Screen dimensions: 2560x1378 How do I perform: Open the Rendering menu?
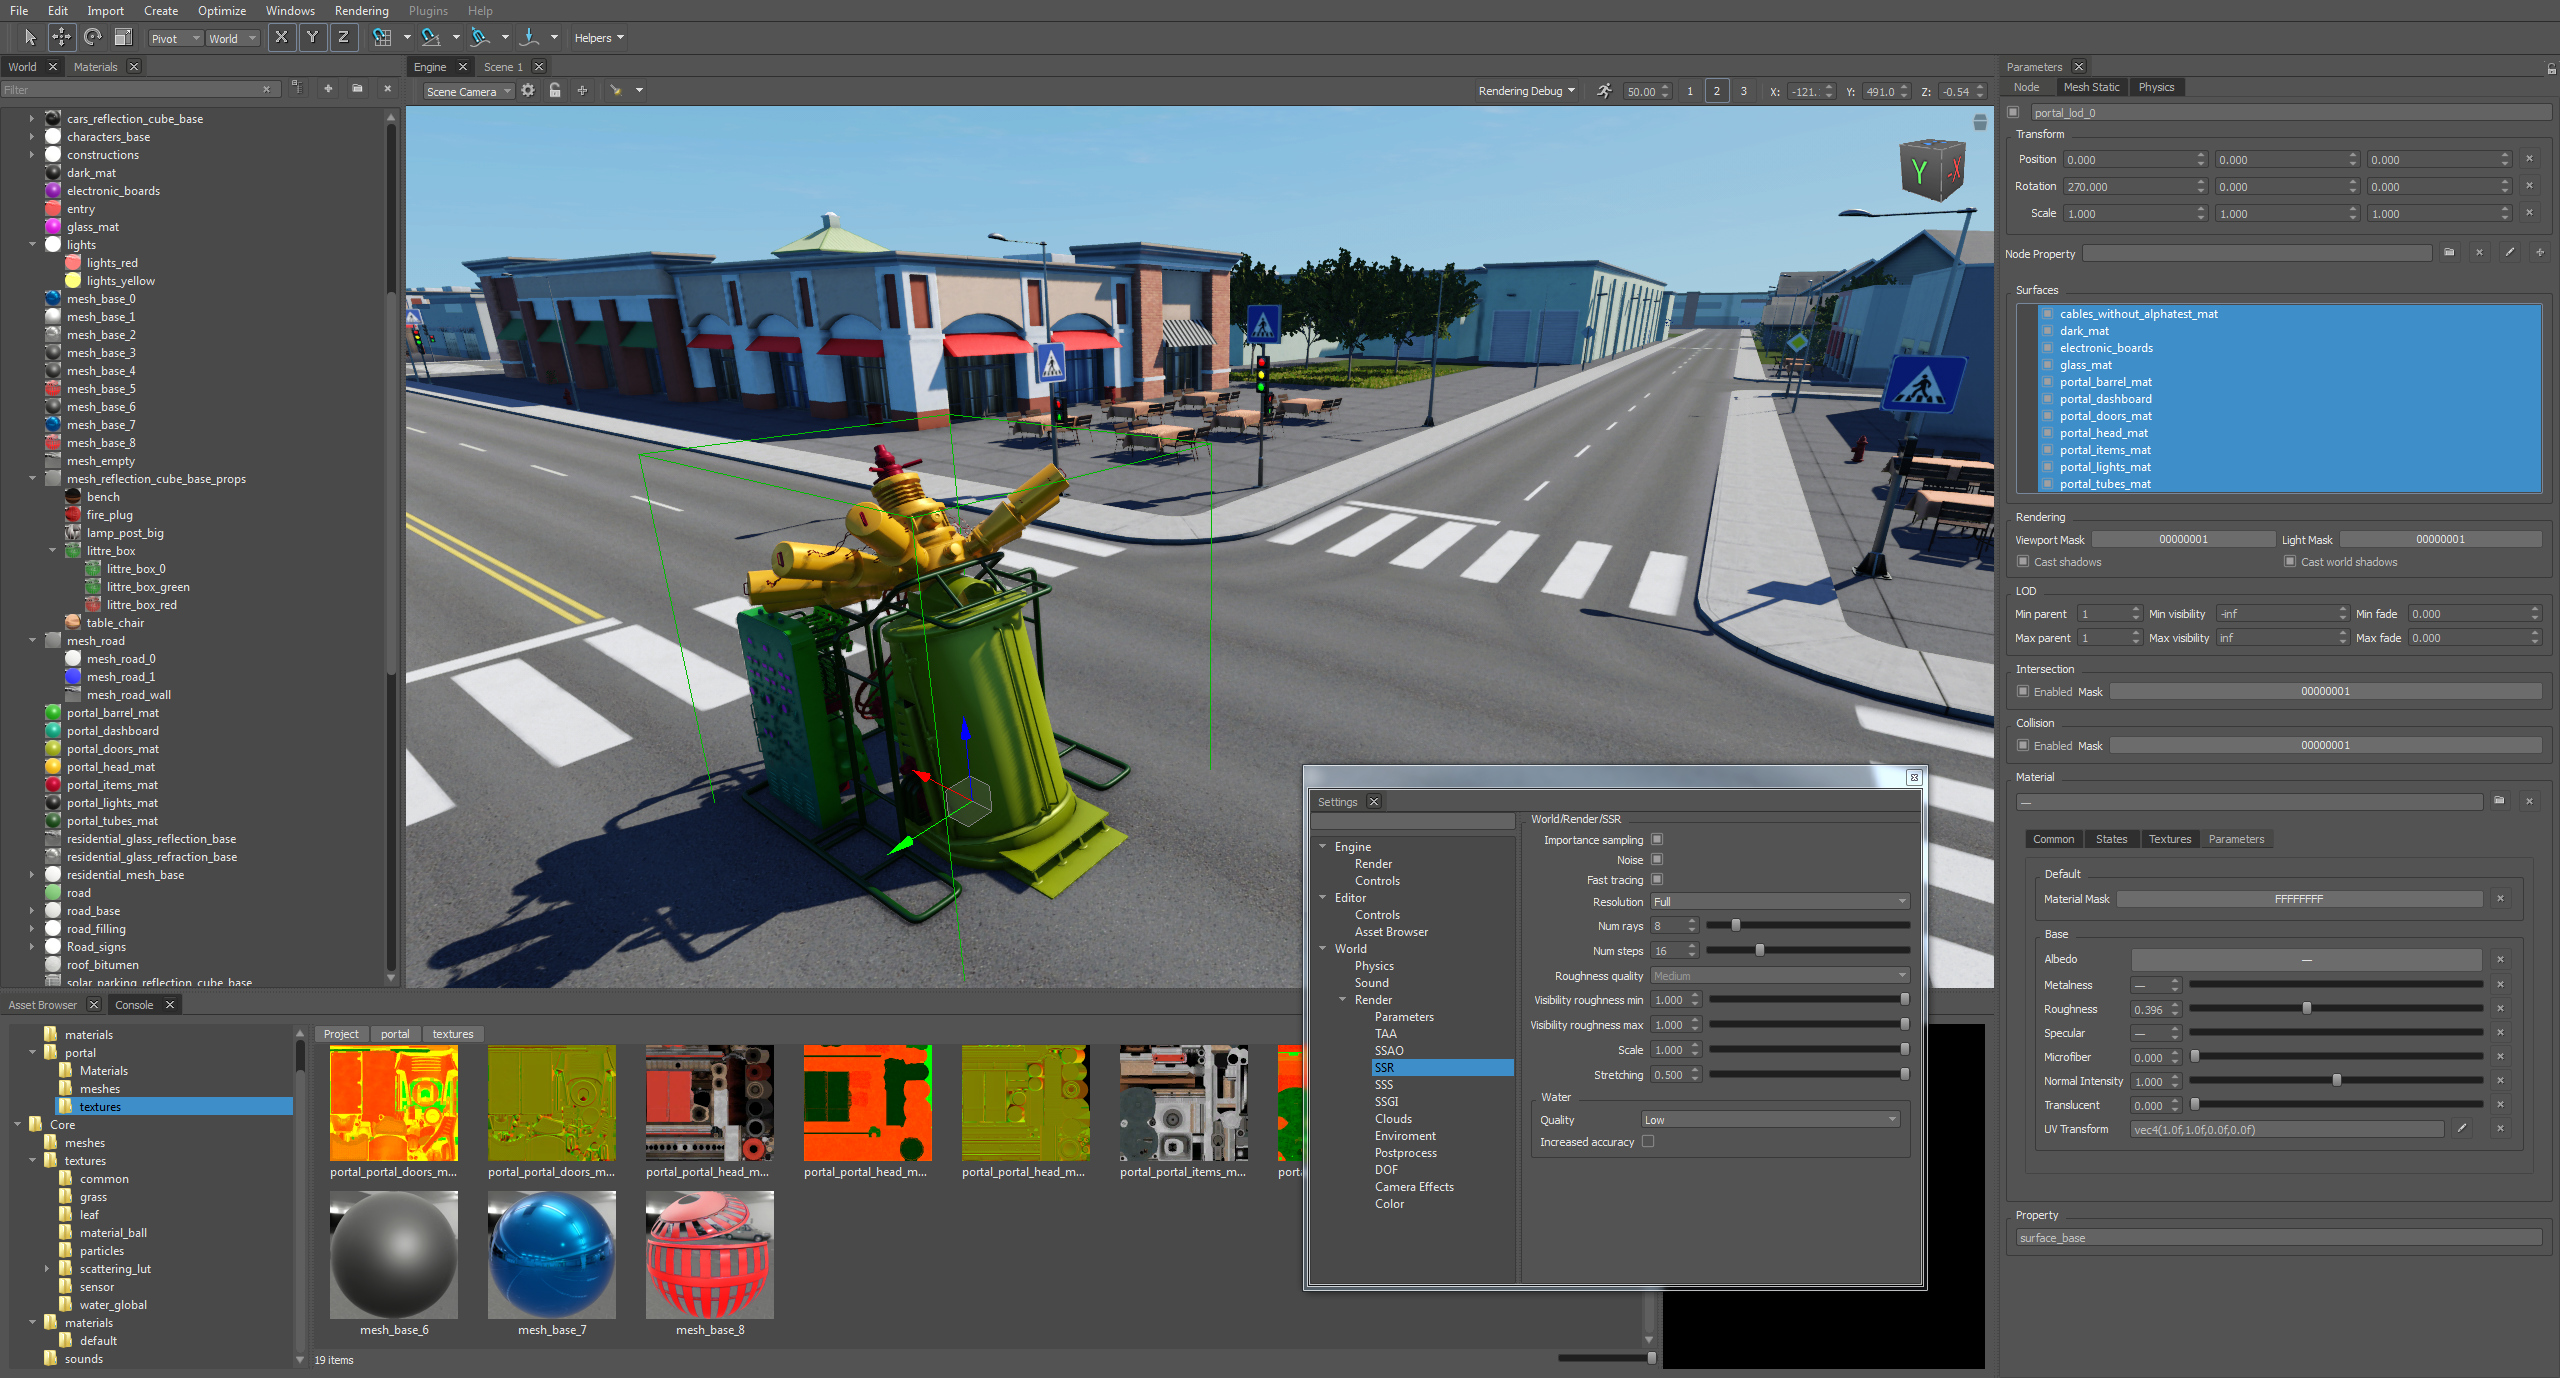(361, 11)
